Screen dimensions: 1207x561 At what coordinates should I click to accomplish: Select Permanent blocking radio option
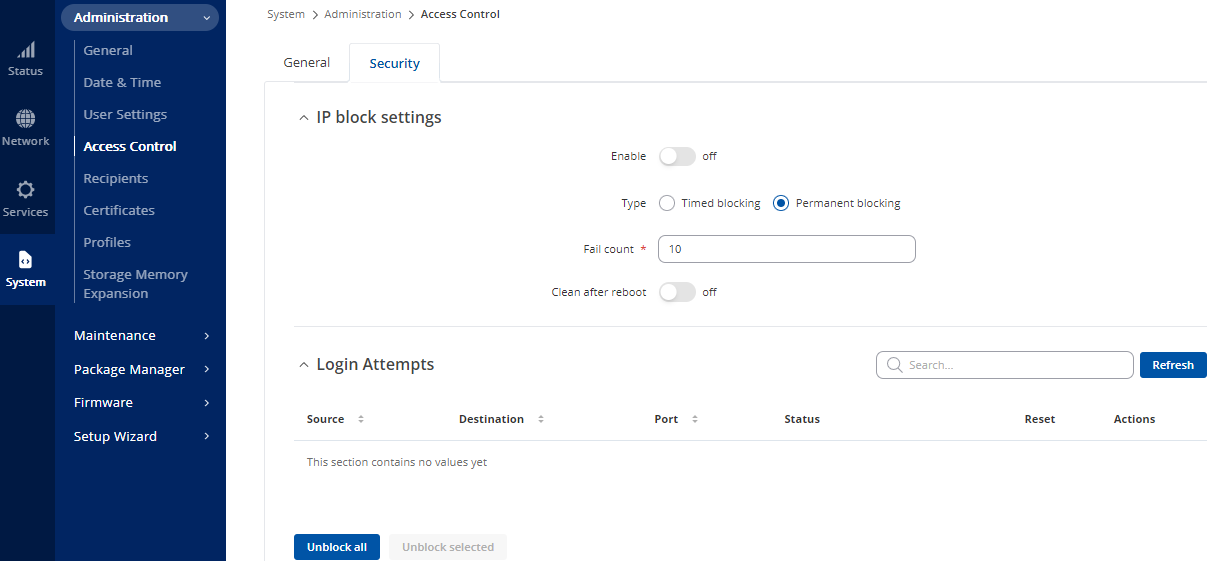pos(782,203)
